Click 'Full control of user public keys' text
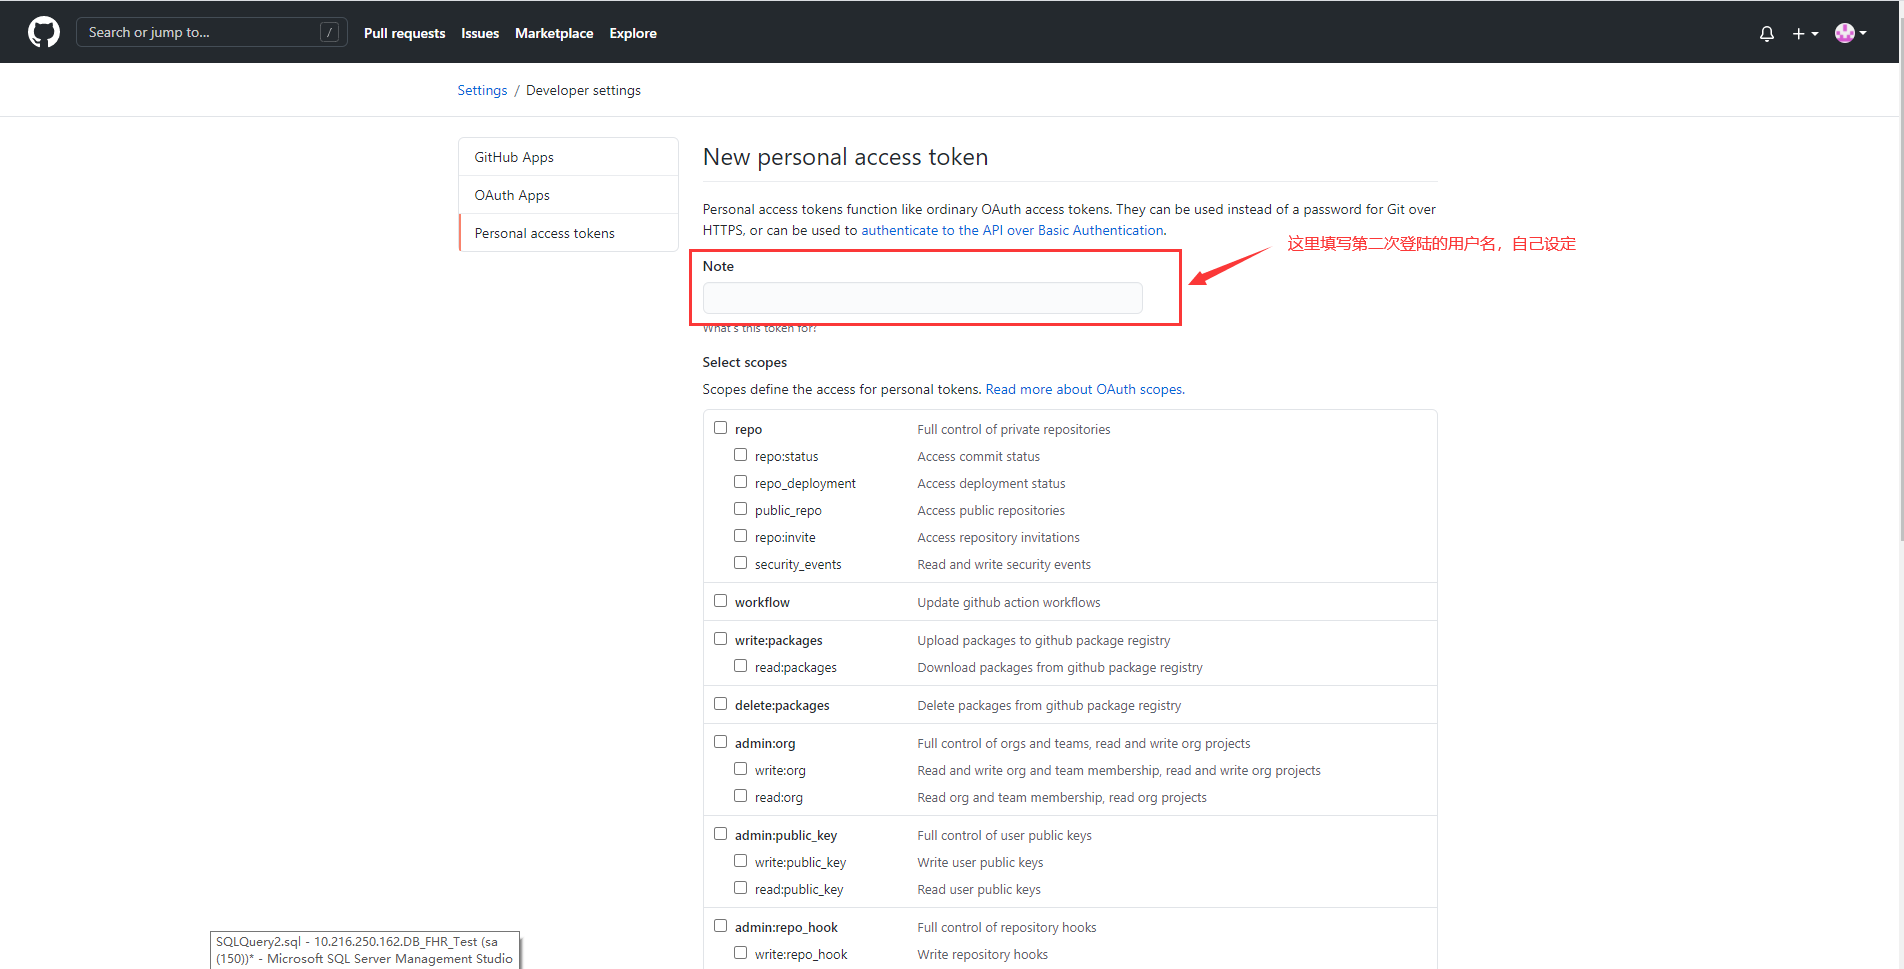Image resolution: width=1904 pixels, height=969 pixels. click(x=1005, y=836)
